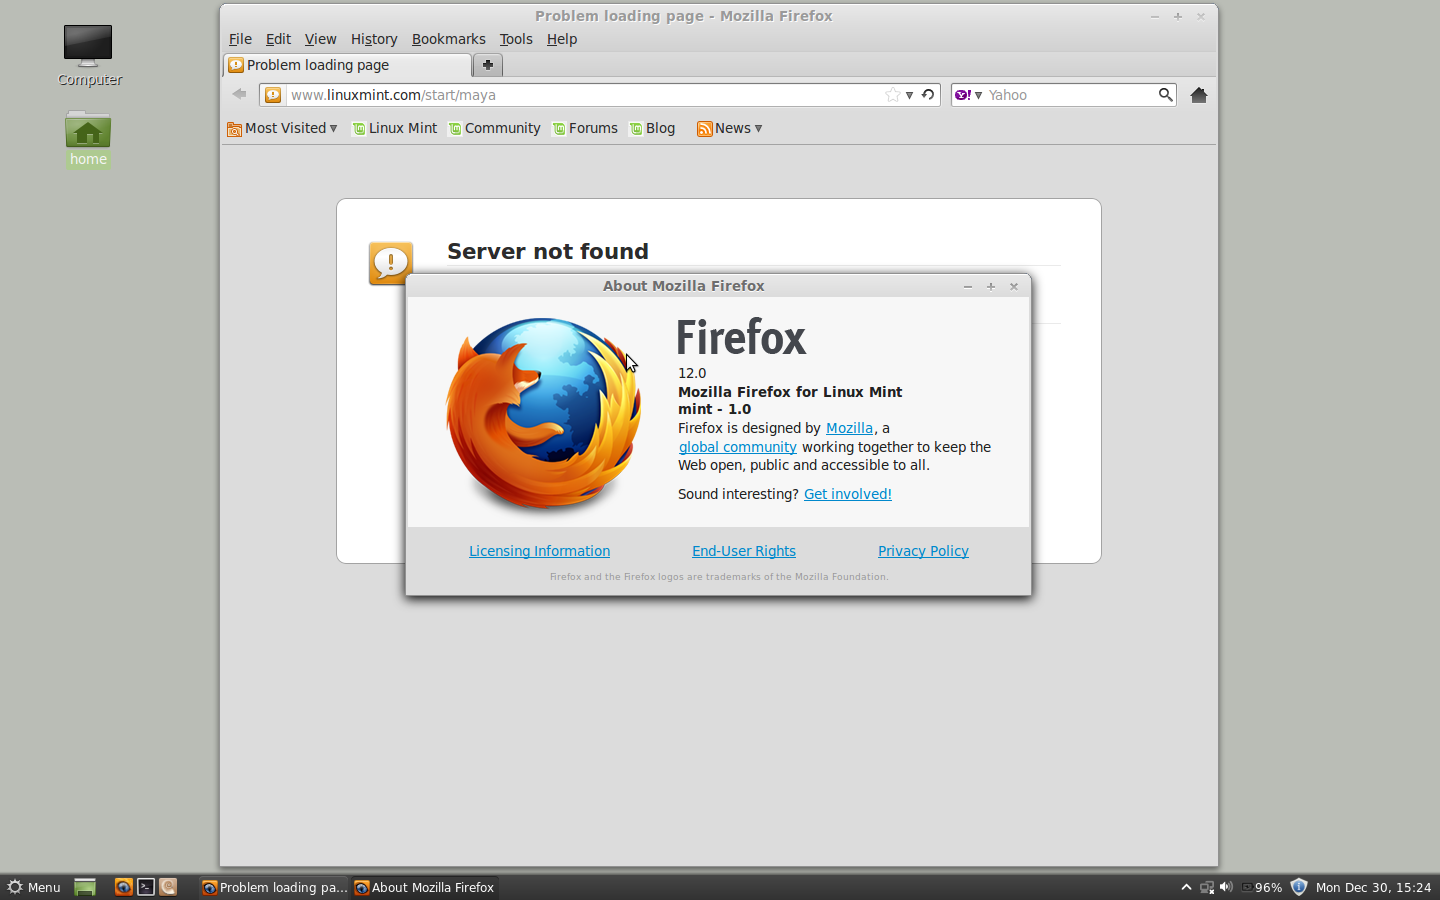Click the site identity icon in address bar

[273, 95]
